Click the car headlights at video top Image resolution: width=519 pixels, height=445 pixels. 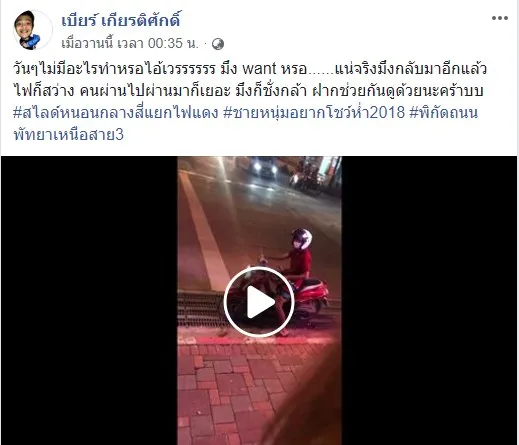pos(265,168)
